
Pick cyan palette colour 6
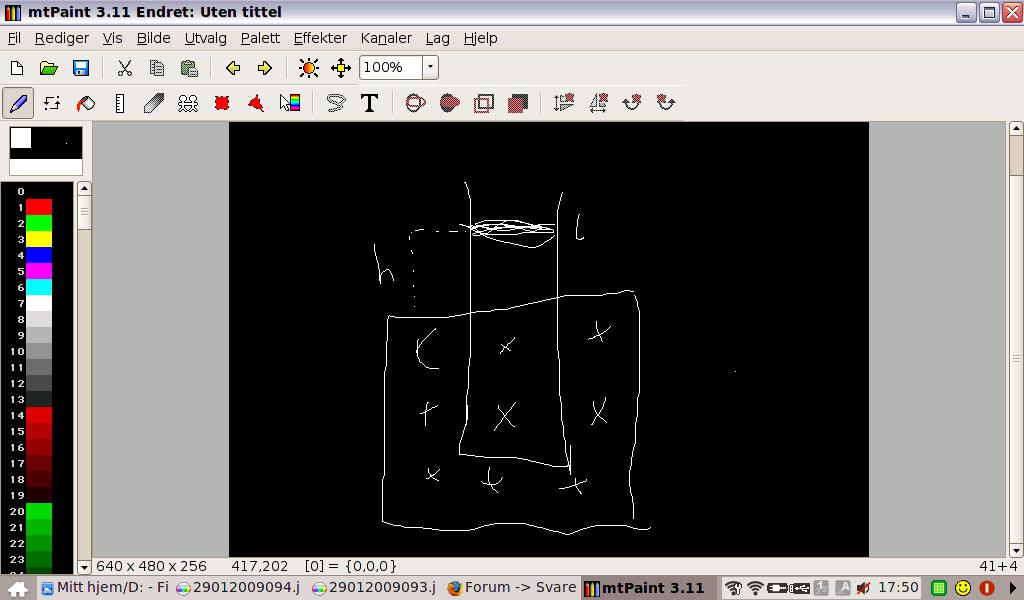[39, 287]
